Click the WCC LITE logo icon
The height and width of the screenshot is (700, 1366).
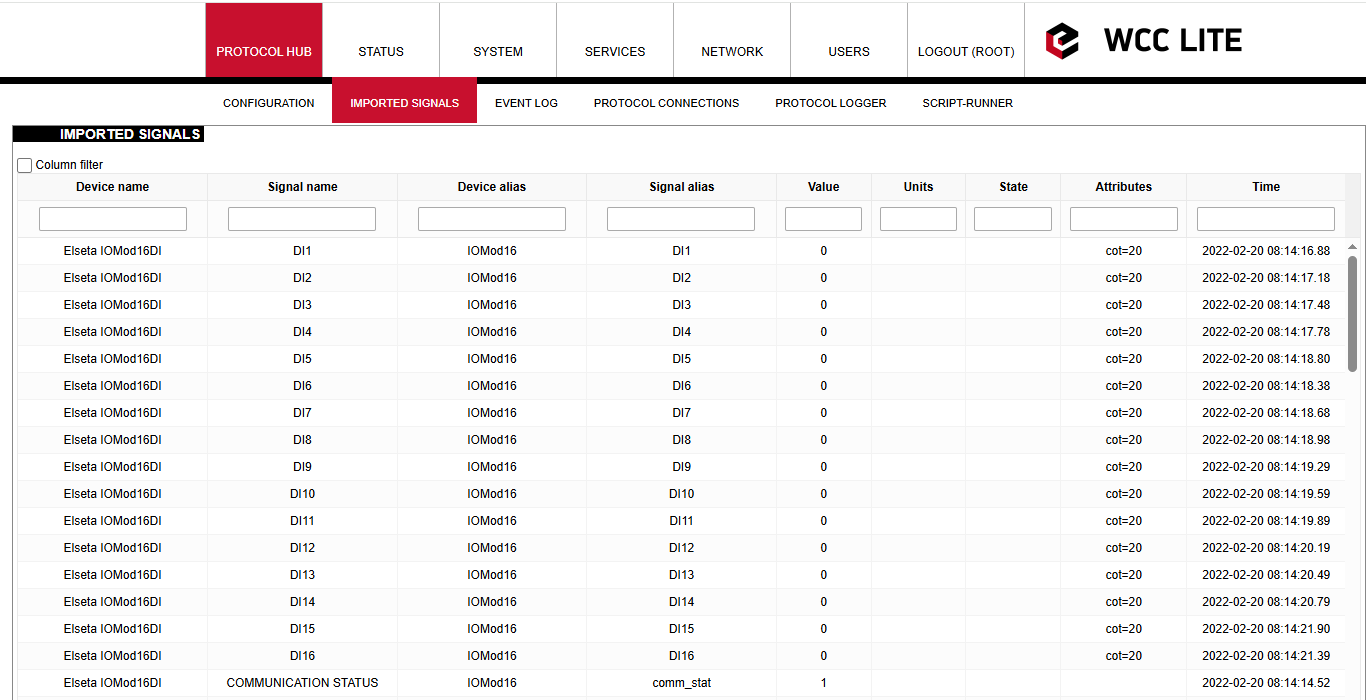coord(1062,41)
